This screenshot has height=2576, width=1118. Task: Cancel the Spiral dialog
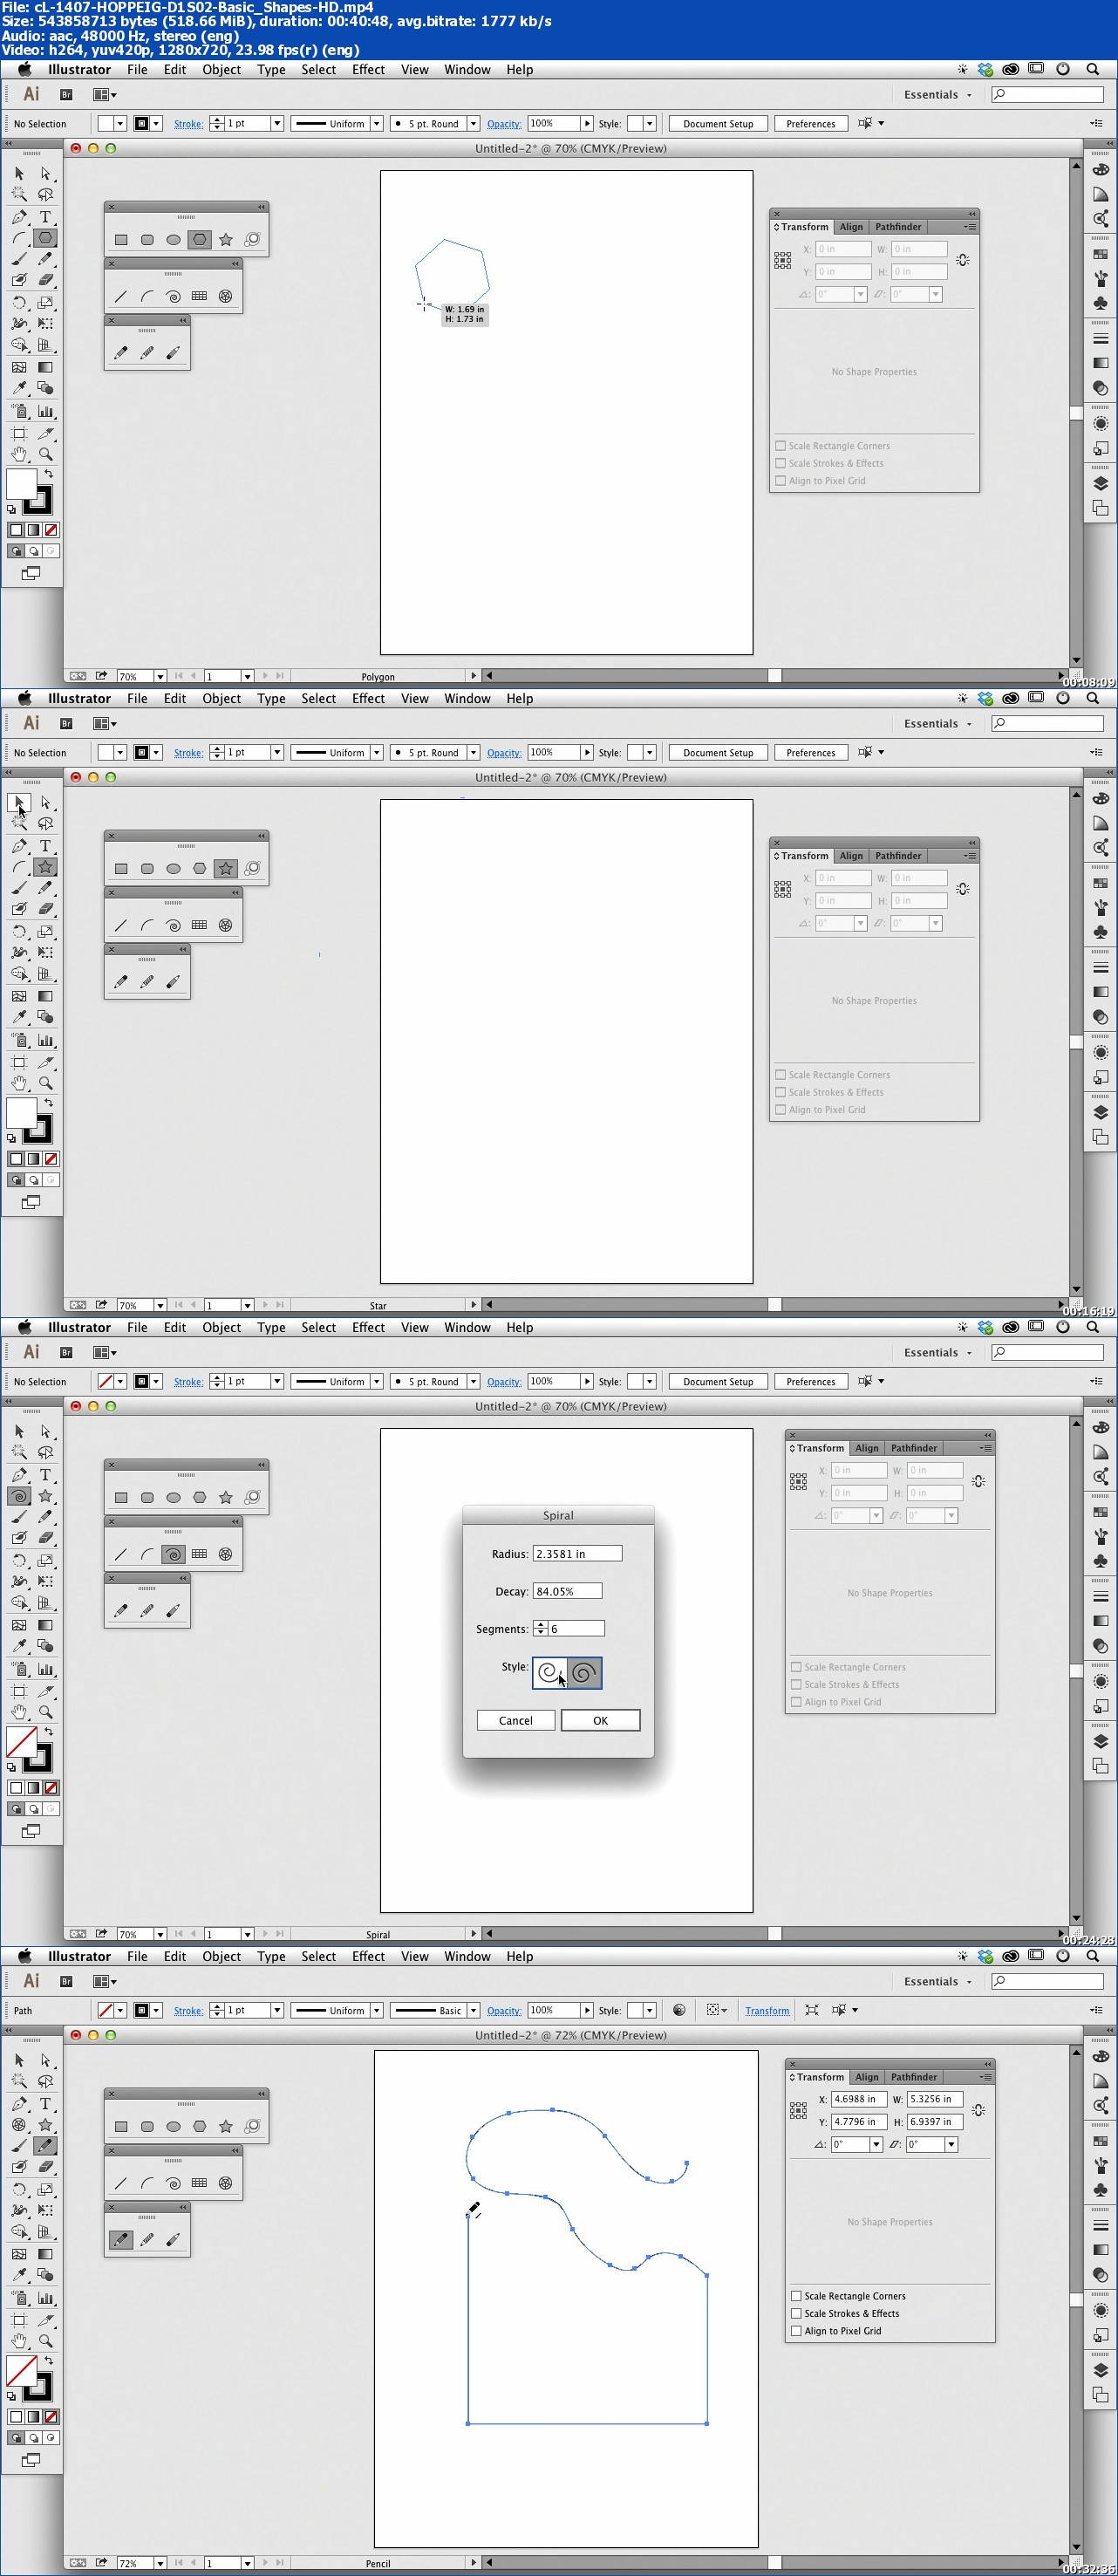point(515,1720)
